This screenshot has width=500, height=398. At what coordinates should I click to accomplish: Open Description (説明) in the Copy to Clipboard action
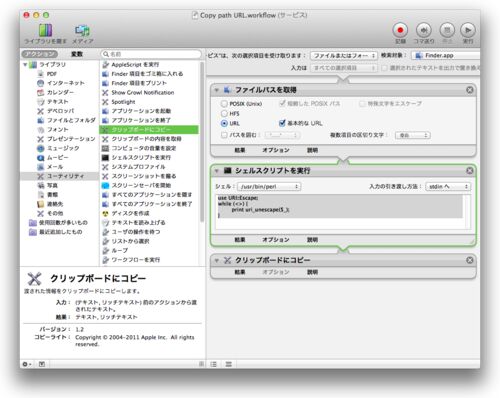coord(312,272)
